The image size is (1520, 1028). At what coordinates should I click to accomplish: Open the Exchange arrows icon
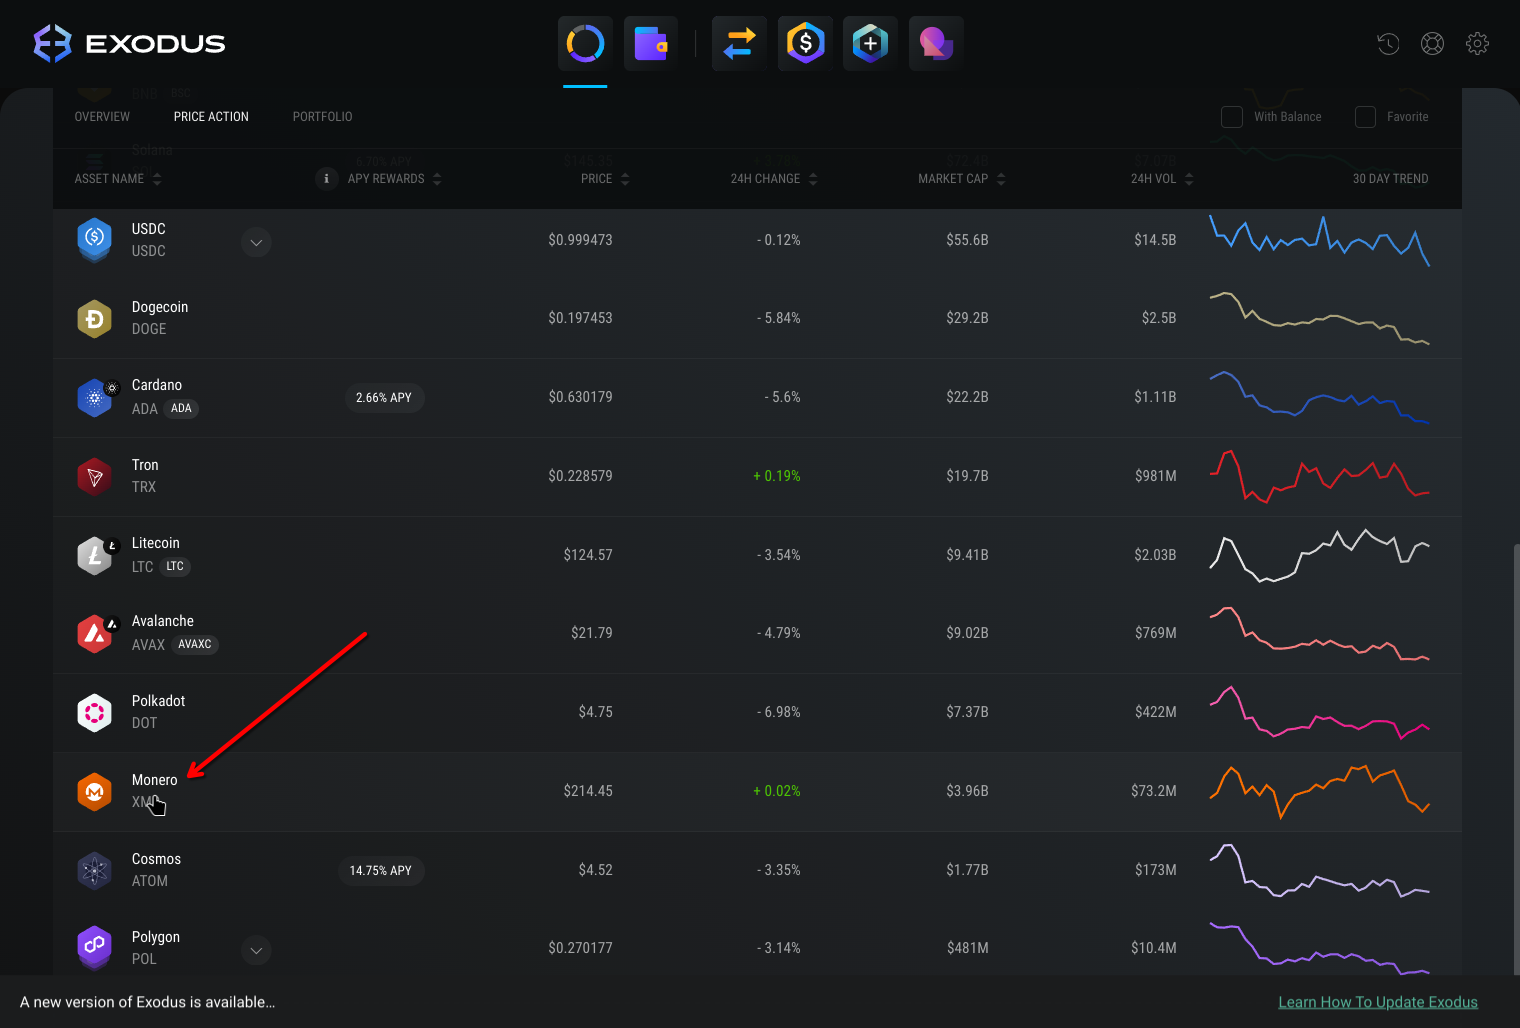(x=739, y=44)
